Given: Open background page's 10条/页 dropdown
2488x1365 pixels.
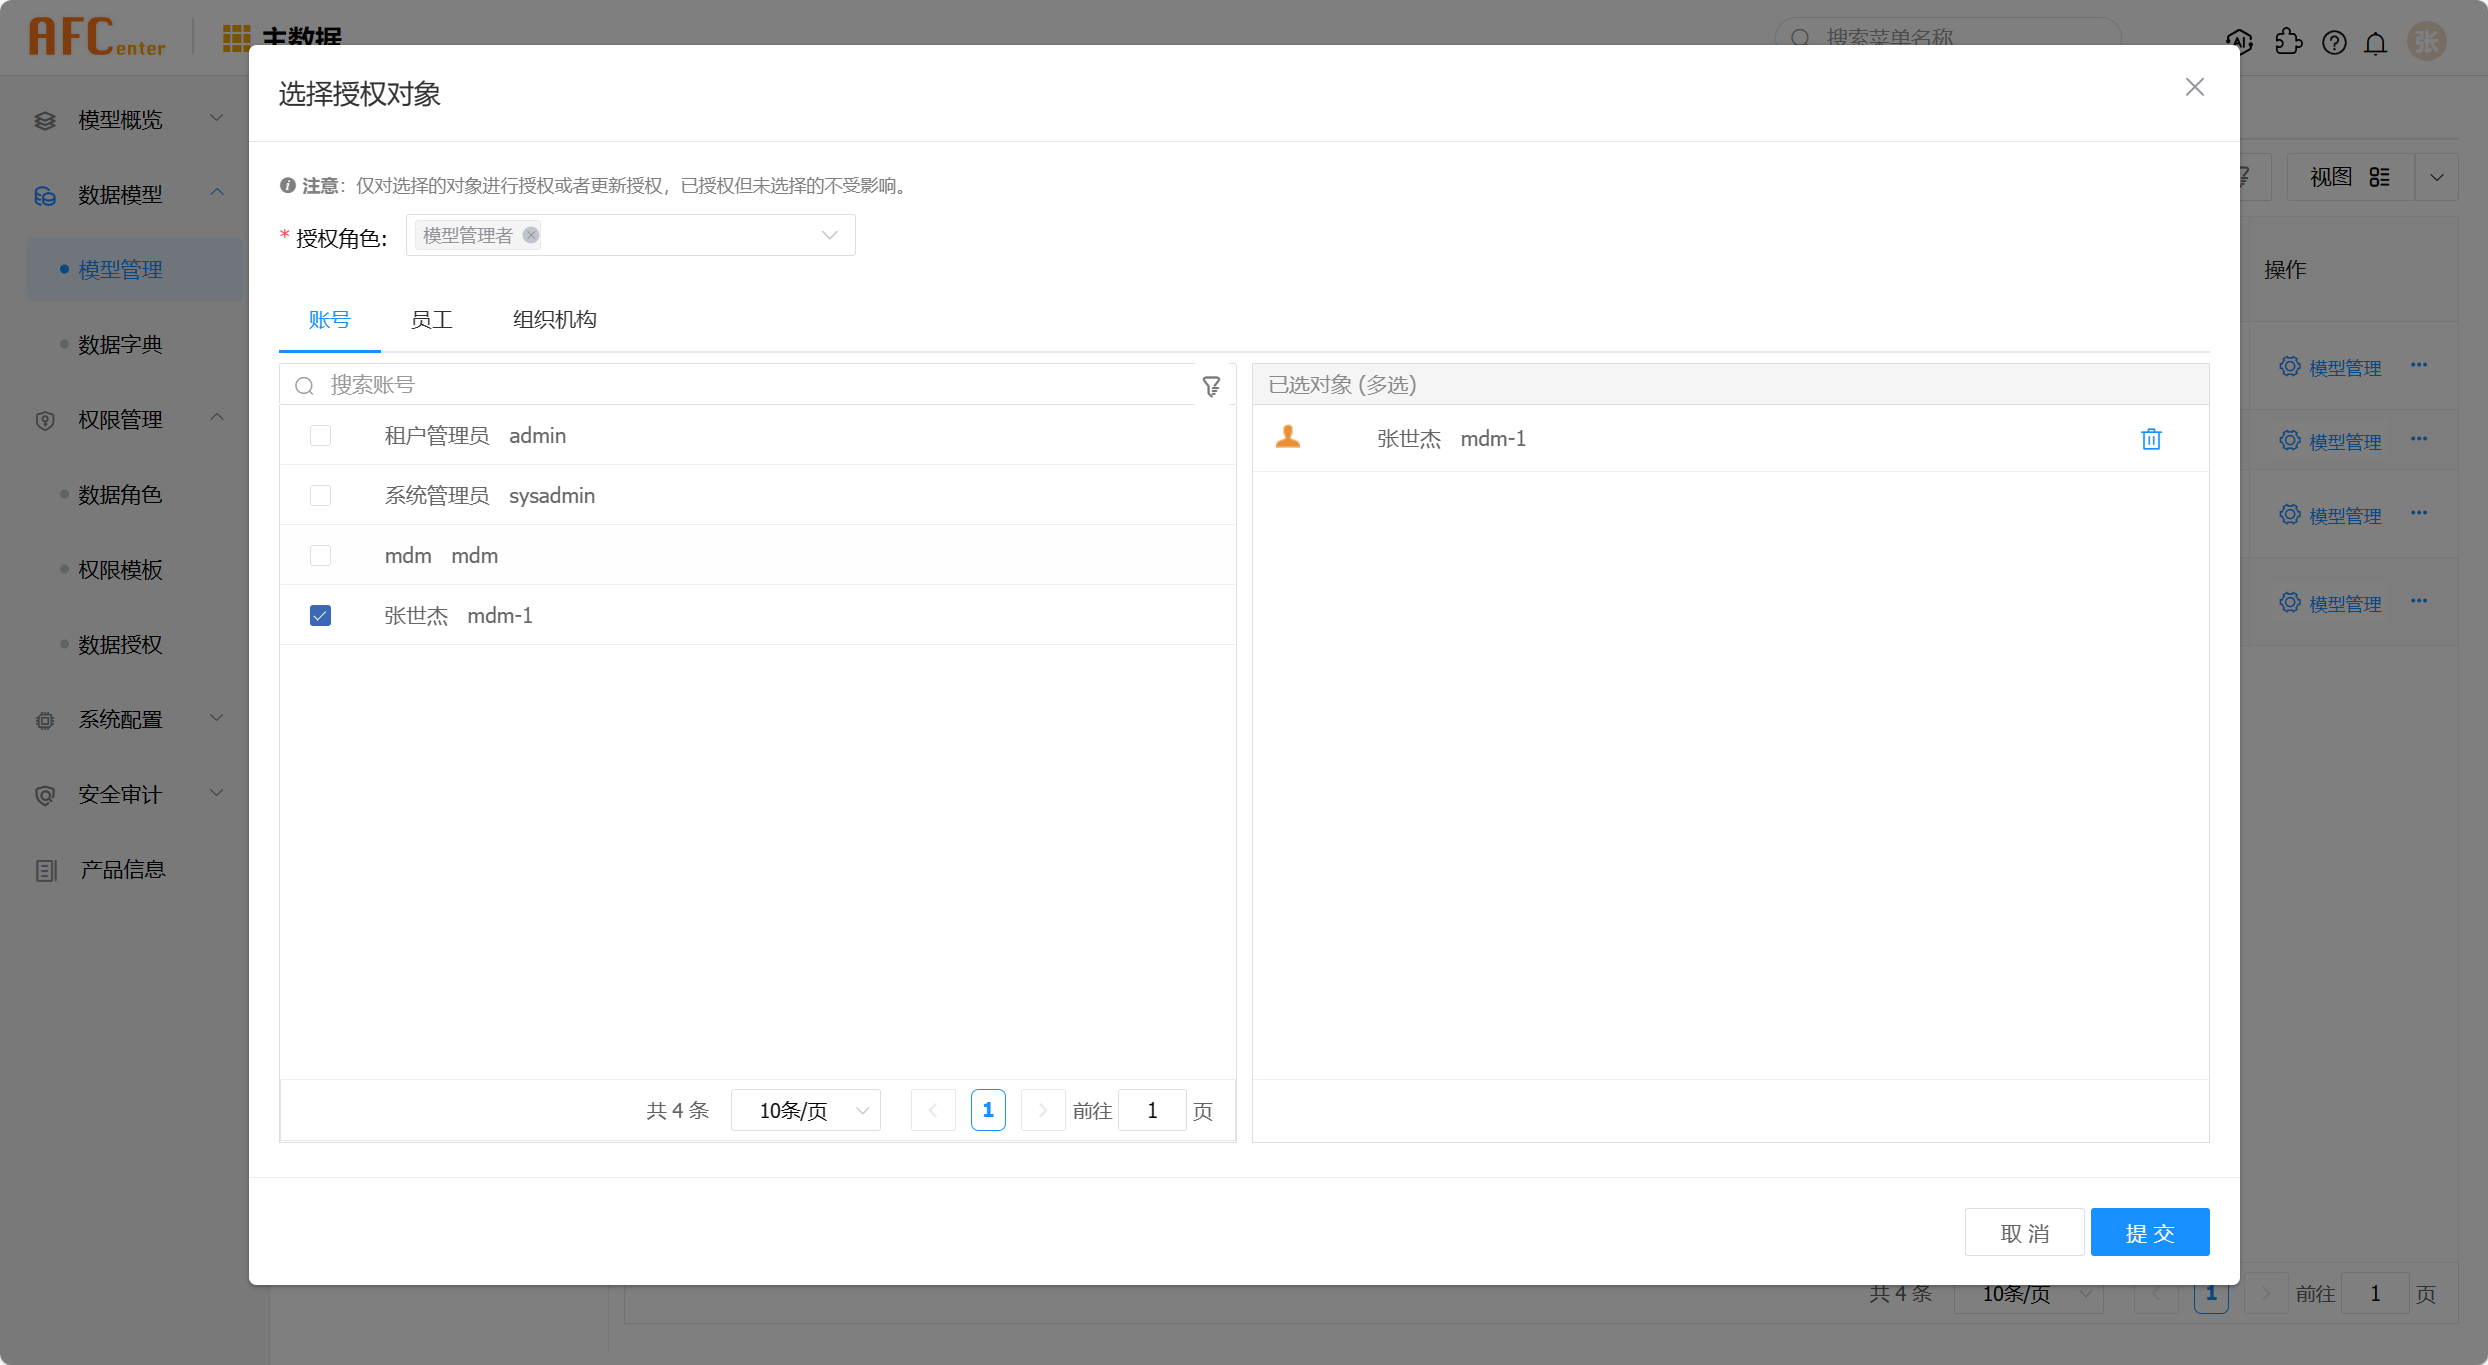Looking at the screenshot, I should tap(2030, 1294).
